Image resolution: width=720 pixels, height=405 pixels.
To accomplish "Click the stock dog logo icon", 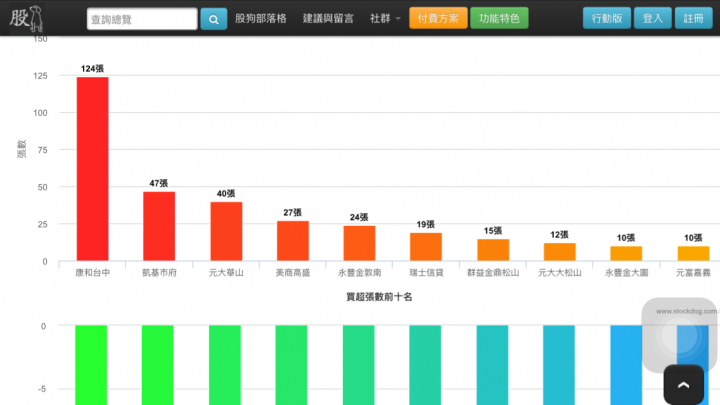I will point(27,18).
